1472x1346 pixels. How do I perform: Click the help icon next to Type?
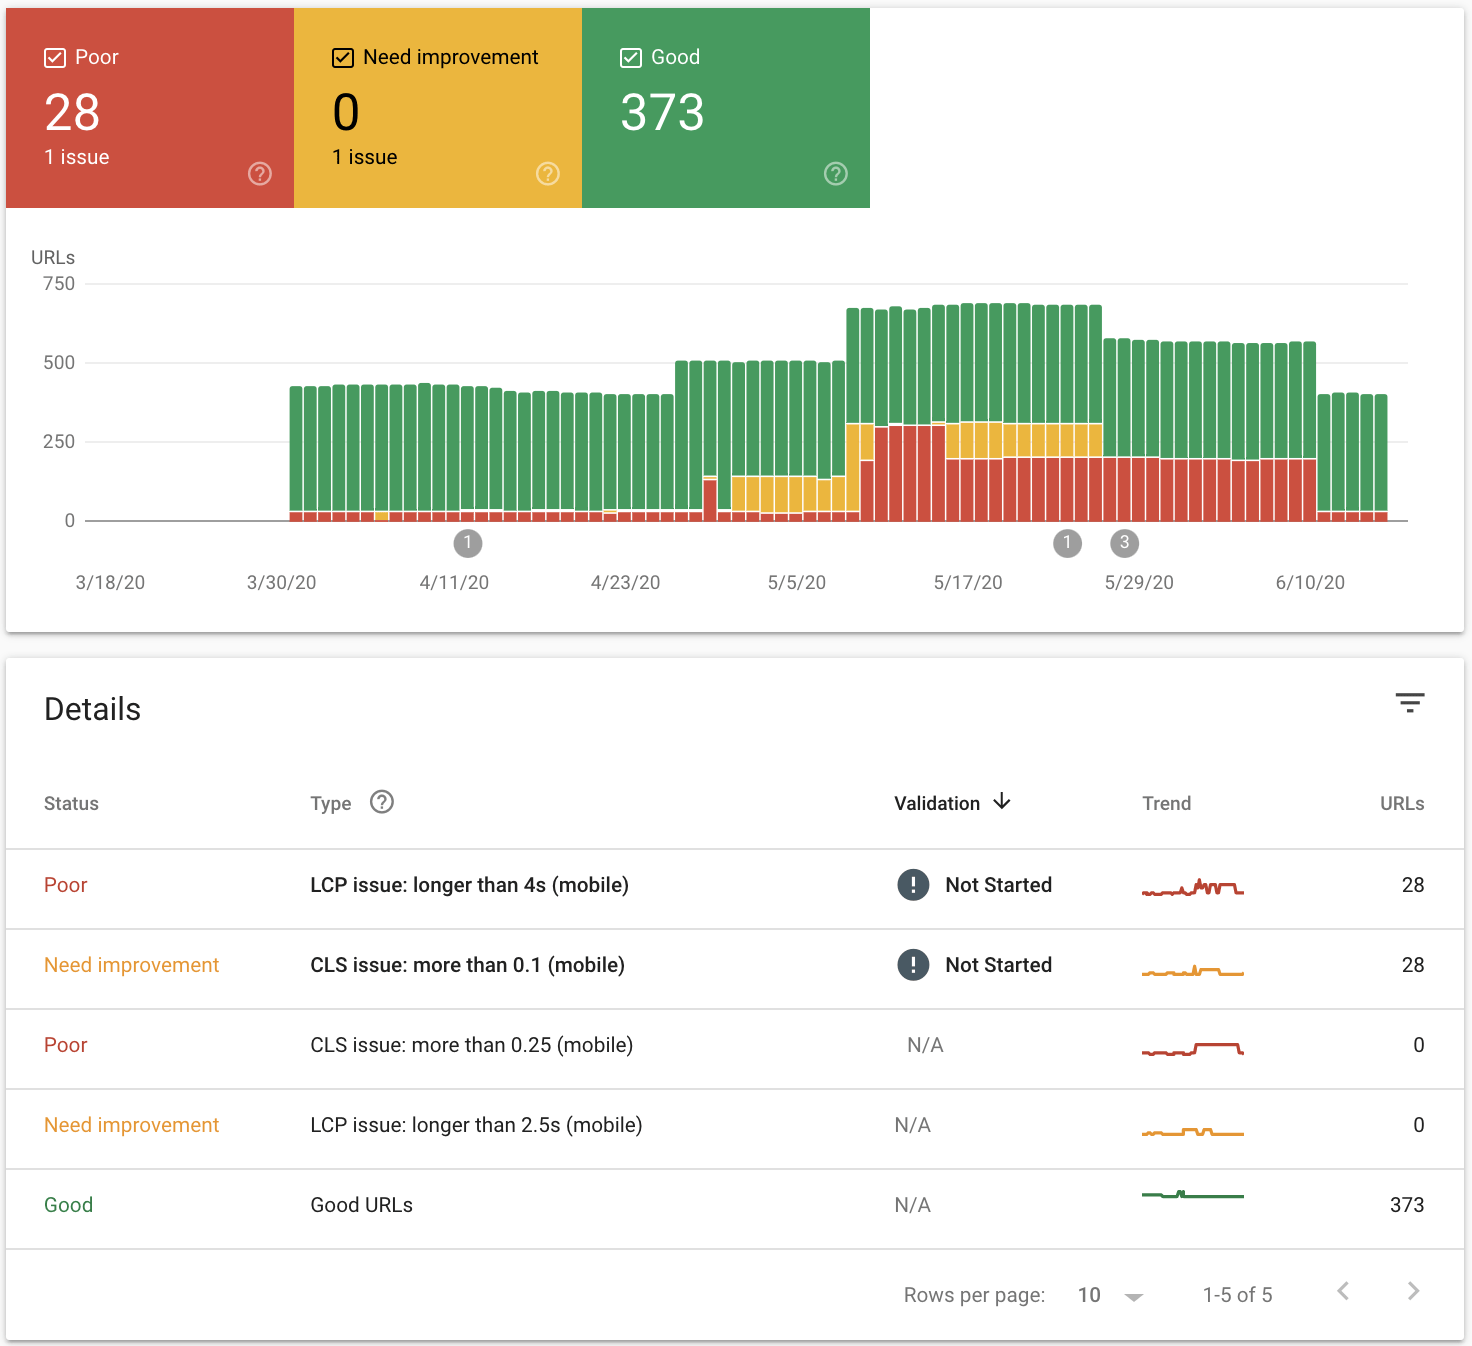(x=382, y=802)
